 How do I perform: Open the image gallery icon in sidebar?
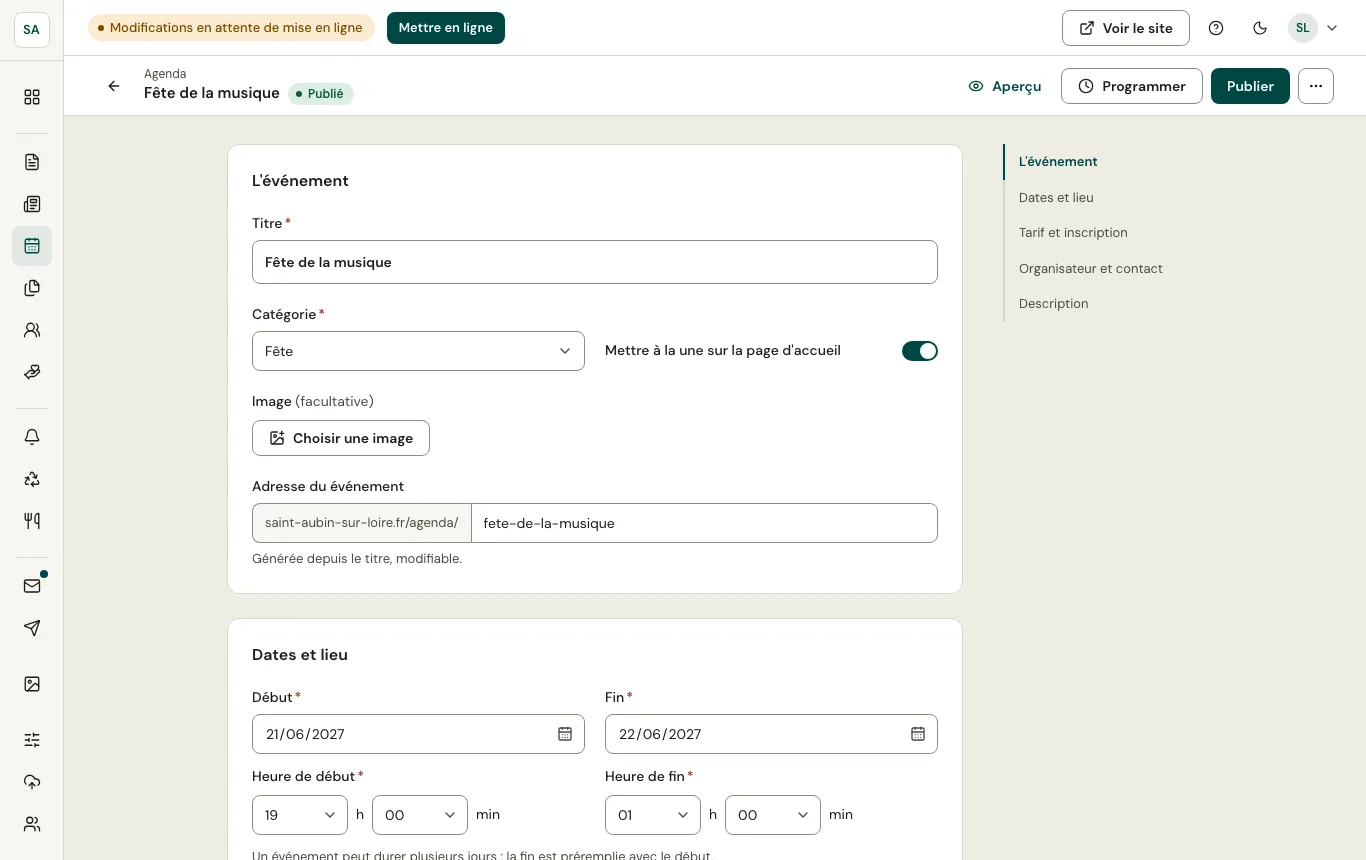tap(32, 684)
